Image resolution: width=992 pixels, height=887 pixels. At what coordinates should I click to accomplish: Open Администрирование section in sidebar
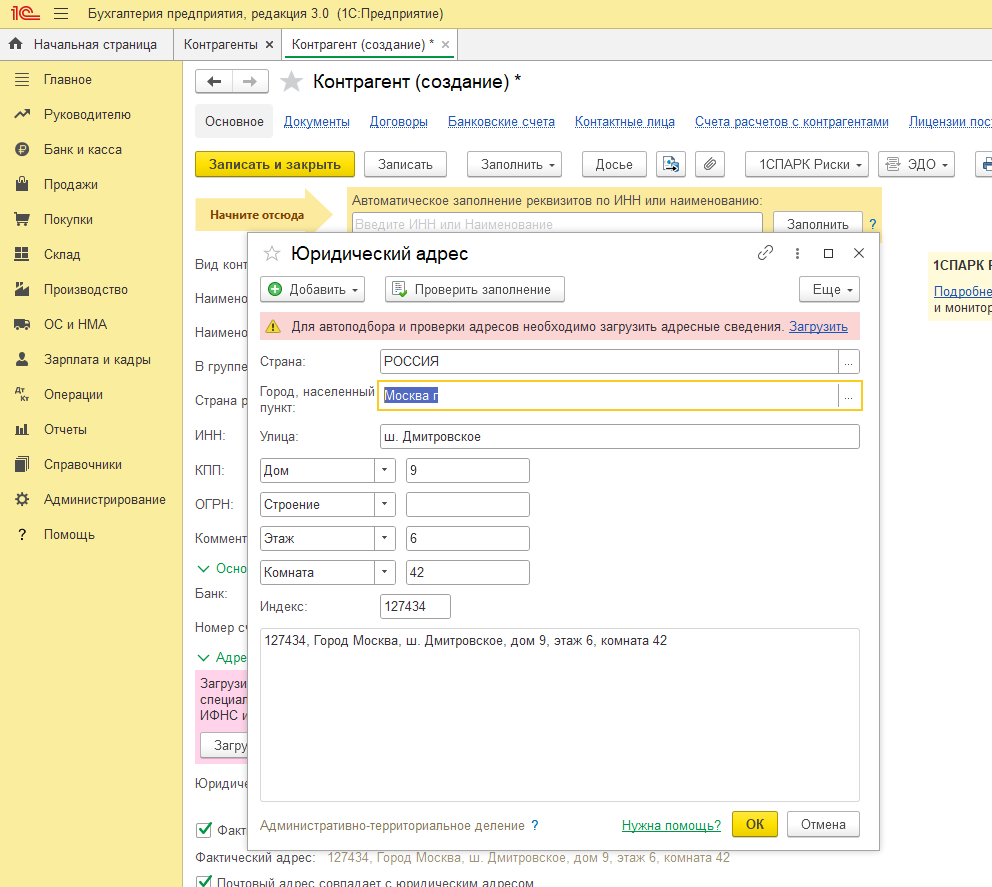(104, 500)
